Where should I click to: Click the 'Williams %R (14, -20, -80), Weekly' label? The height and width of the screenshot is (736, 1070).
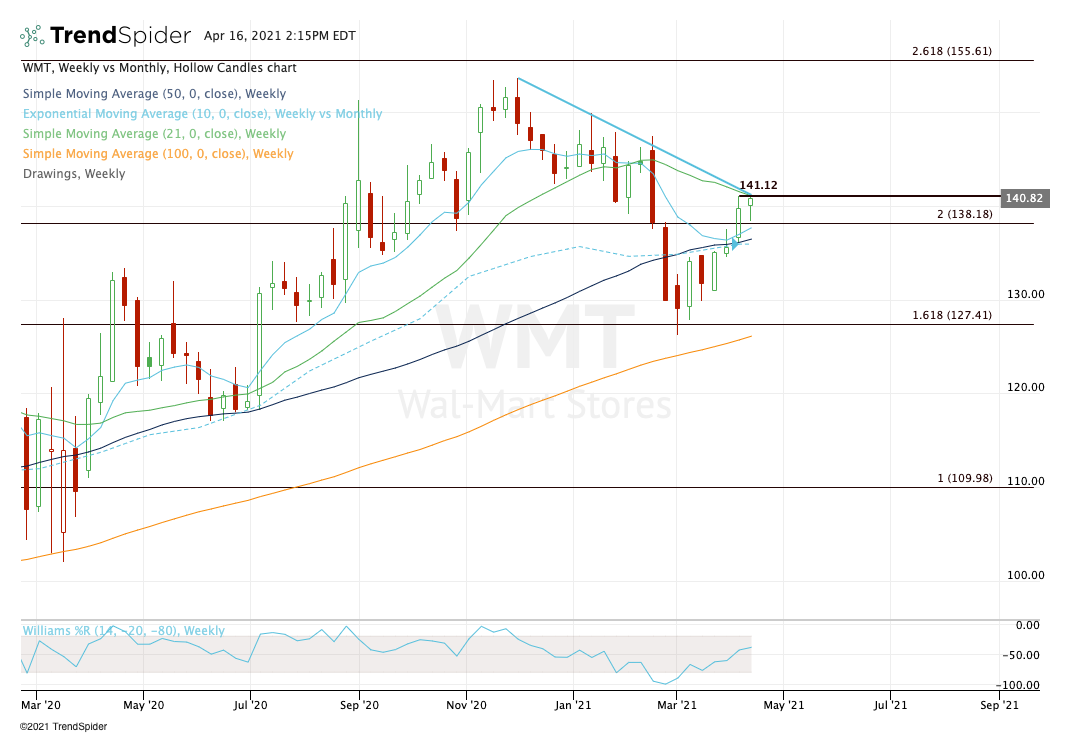click(x=124, y=631)
